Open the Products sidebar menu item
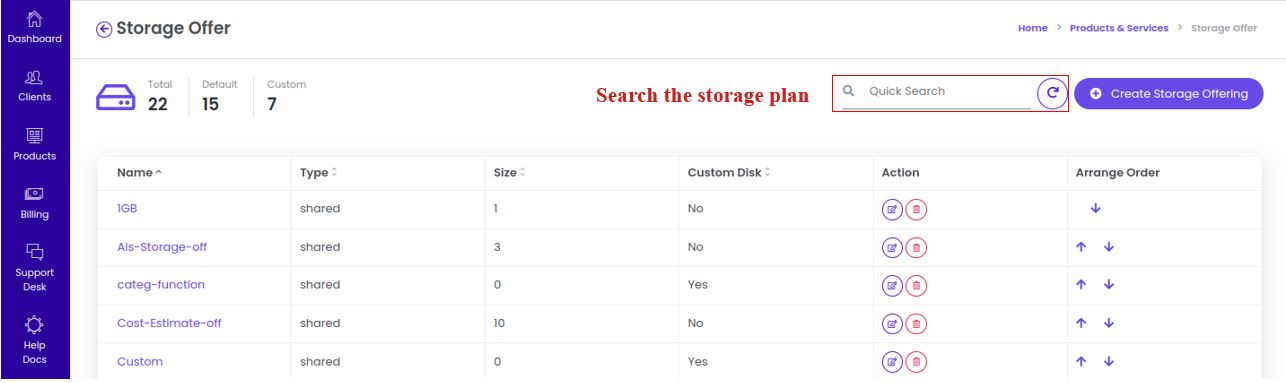1286x383 pixels. pyautogui.click(x=35, y=145)
